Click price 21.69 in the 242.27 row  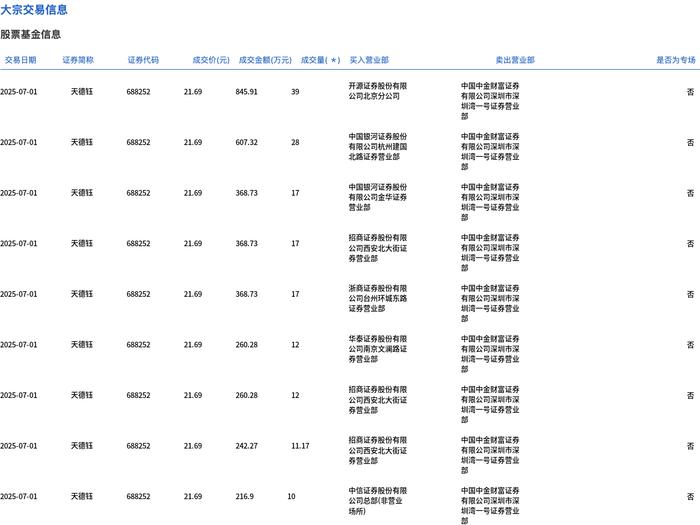coord(193,446)
